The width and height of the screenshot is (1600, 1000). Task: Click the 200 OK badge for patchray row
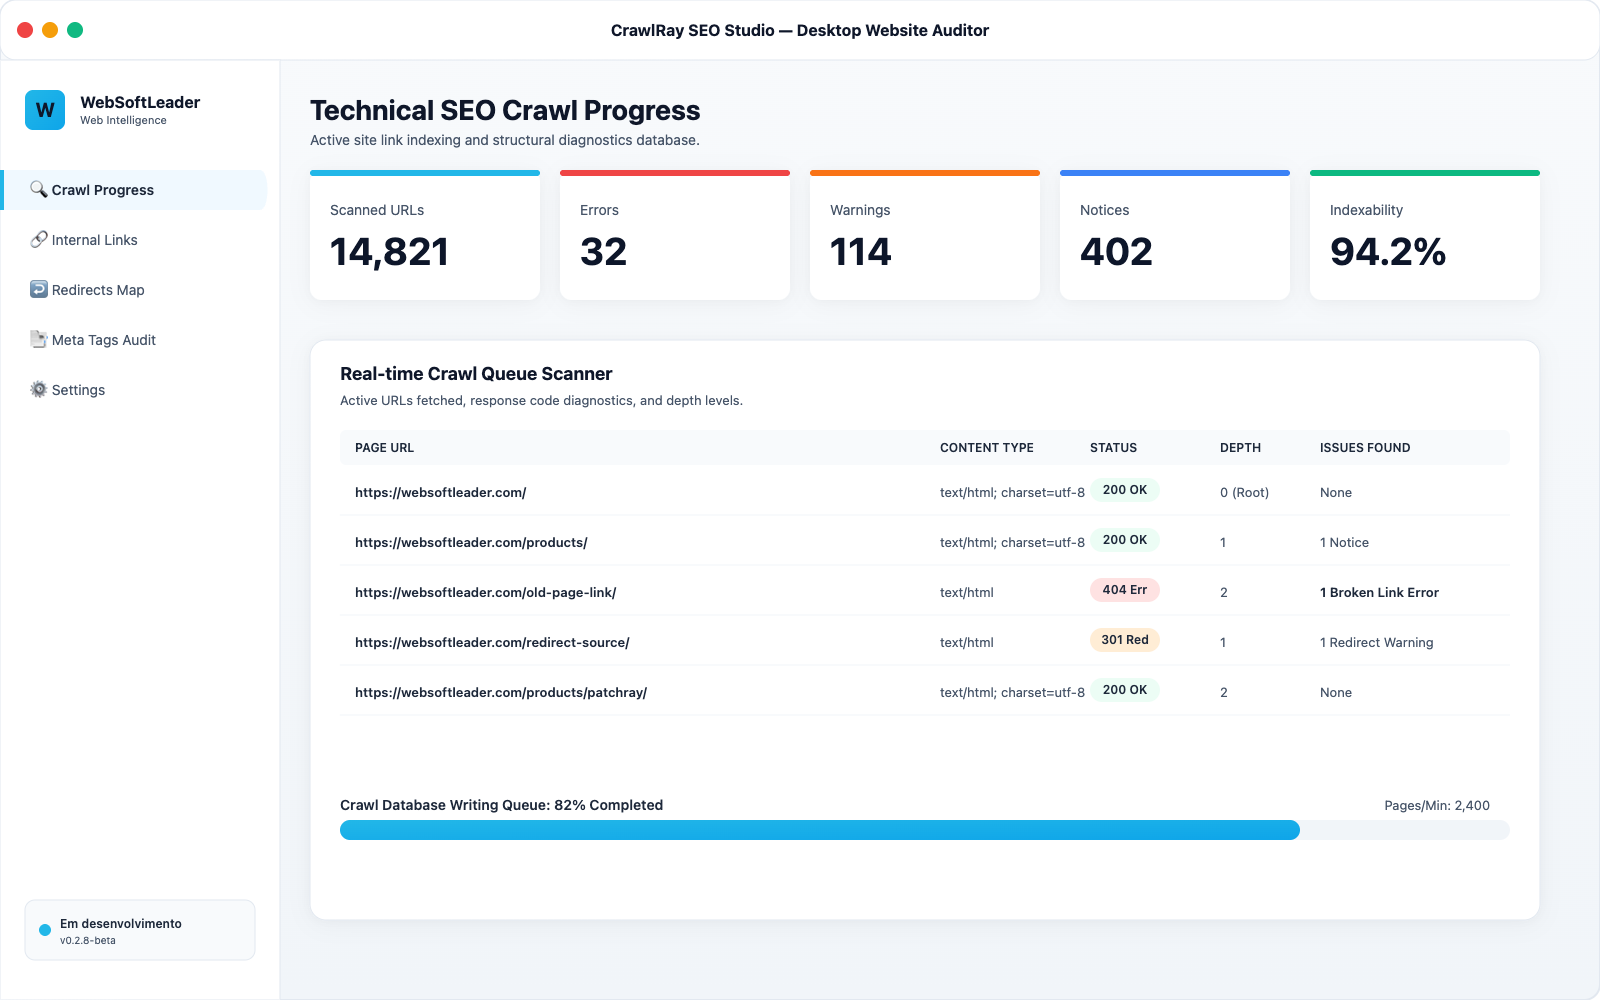1125,690
